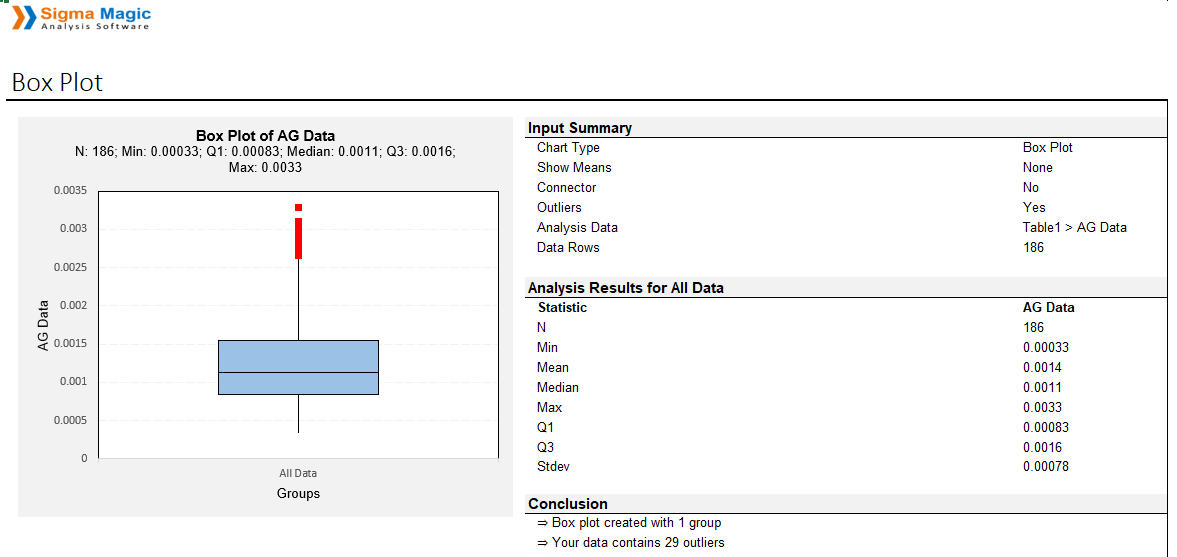
Task: Click the 'Input Summary' section header
Action: pyautogui.click(x=580, y=128)
